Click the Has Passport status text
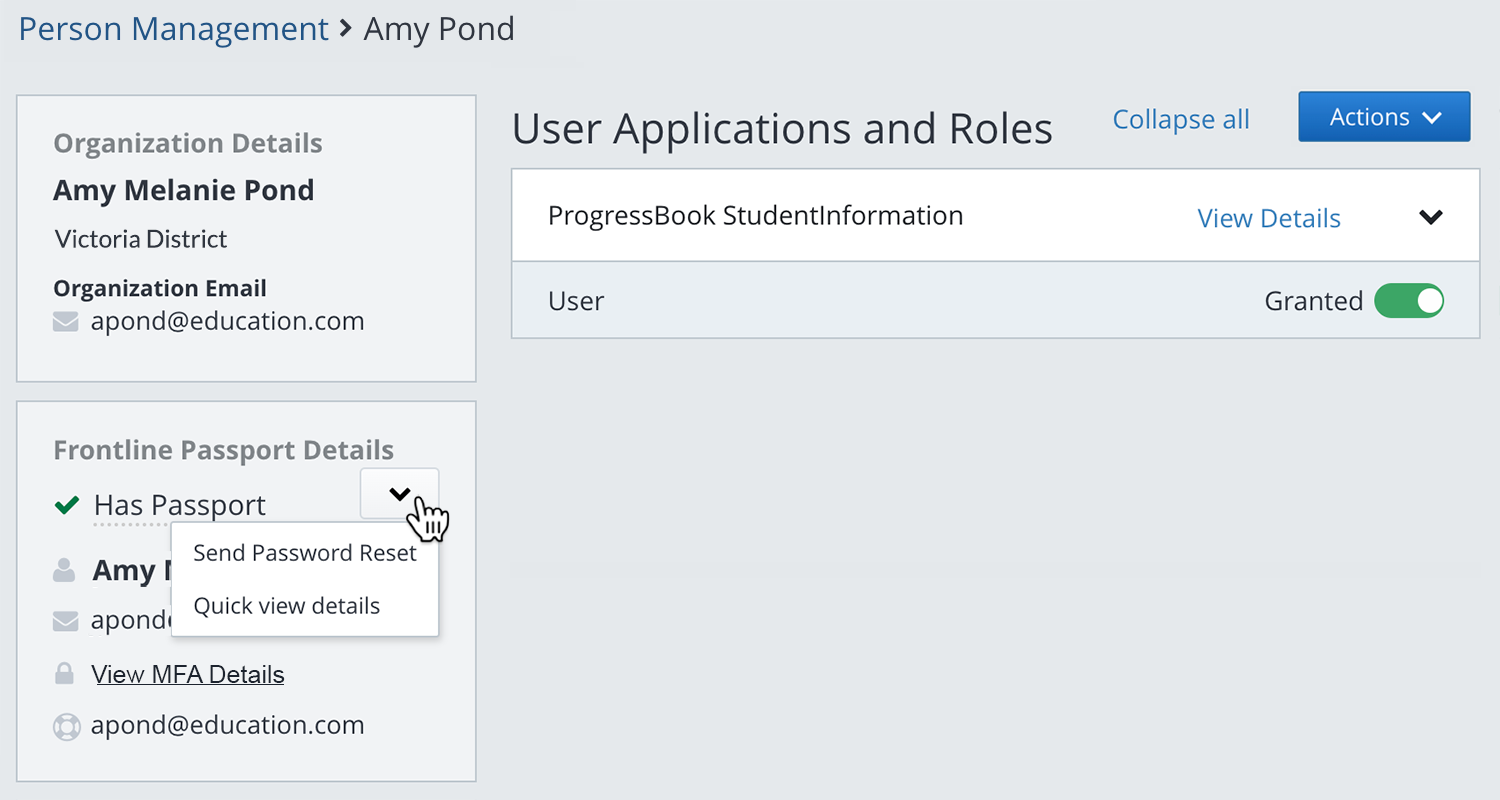 tap(180, 506)
